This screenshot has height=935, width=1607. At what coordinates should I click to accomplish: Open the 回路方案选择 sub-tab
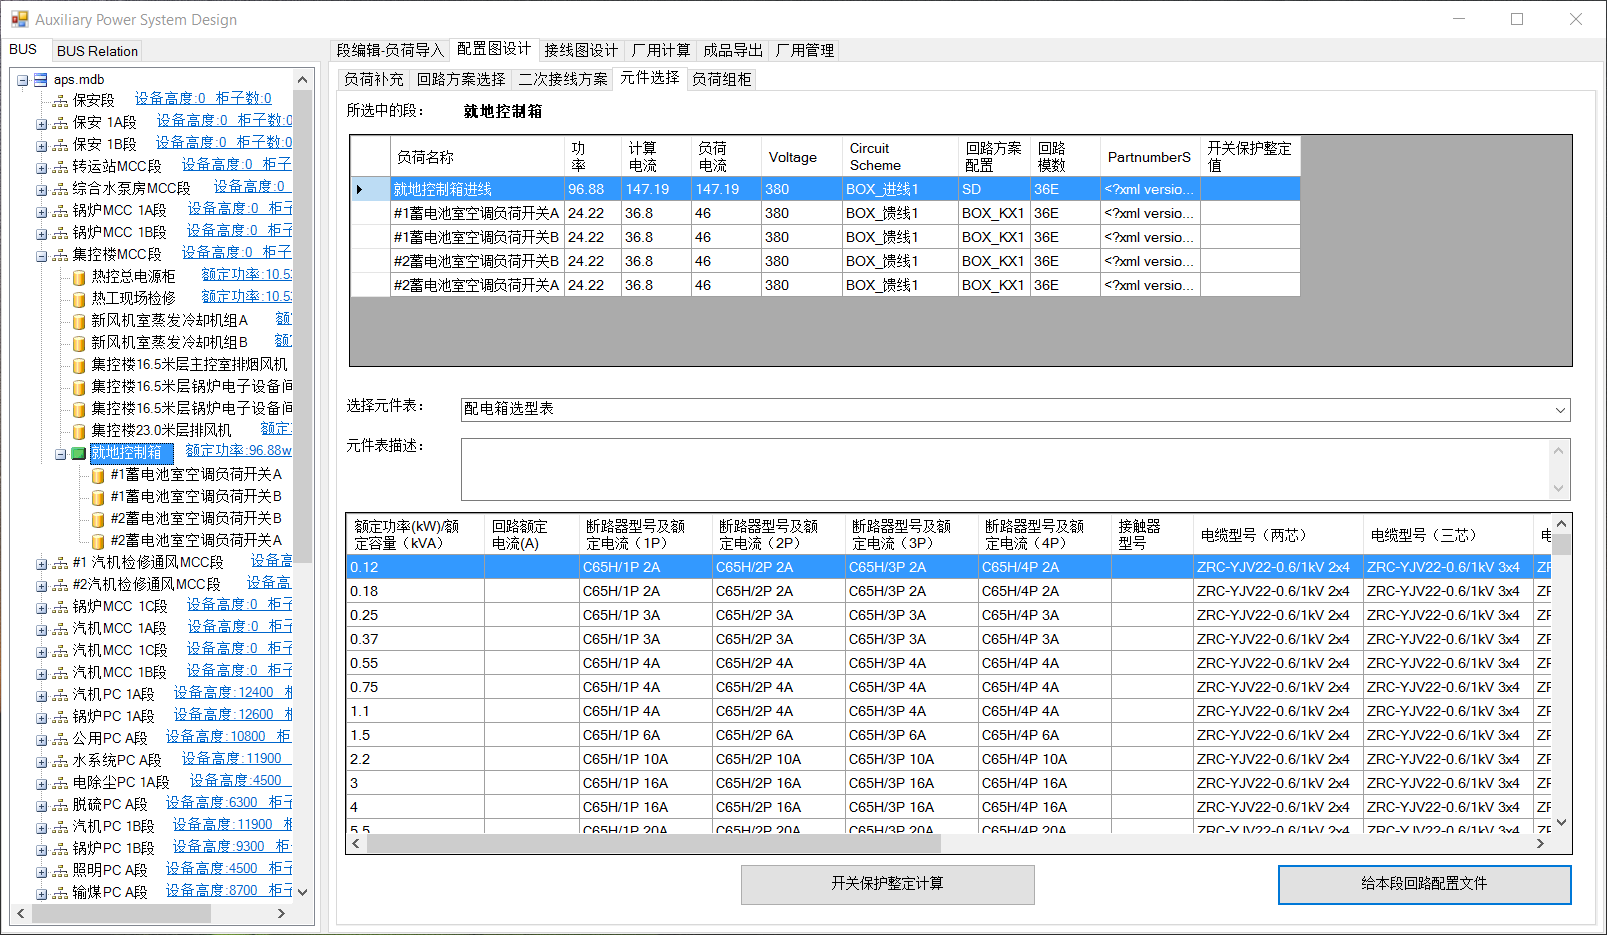point(461,79)
